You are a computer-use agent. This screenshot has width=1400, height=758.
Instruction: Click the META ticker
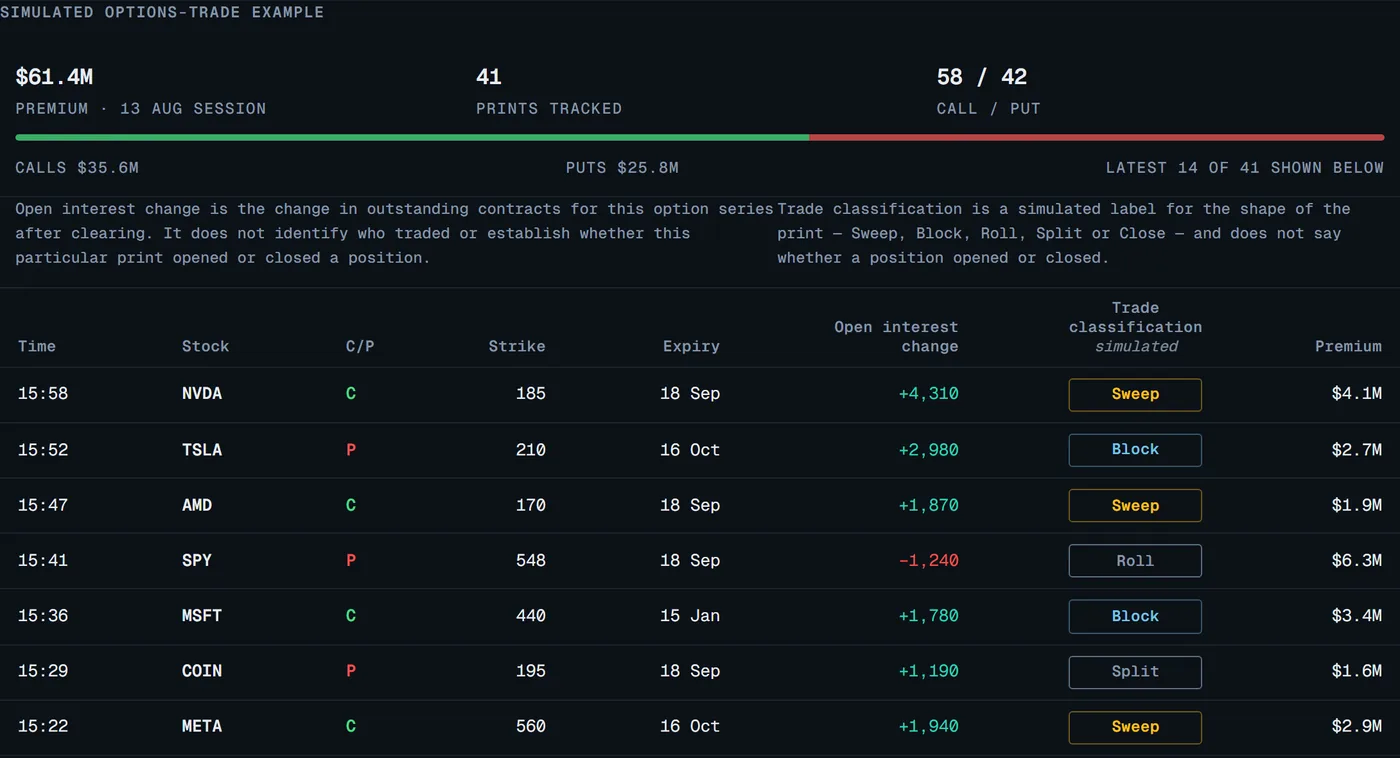pyautogui.click(x=202, y=727)
